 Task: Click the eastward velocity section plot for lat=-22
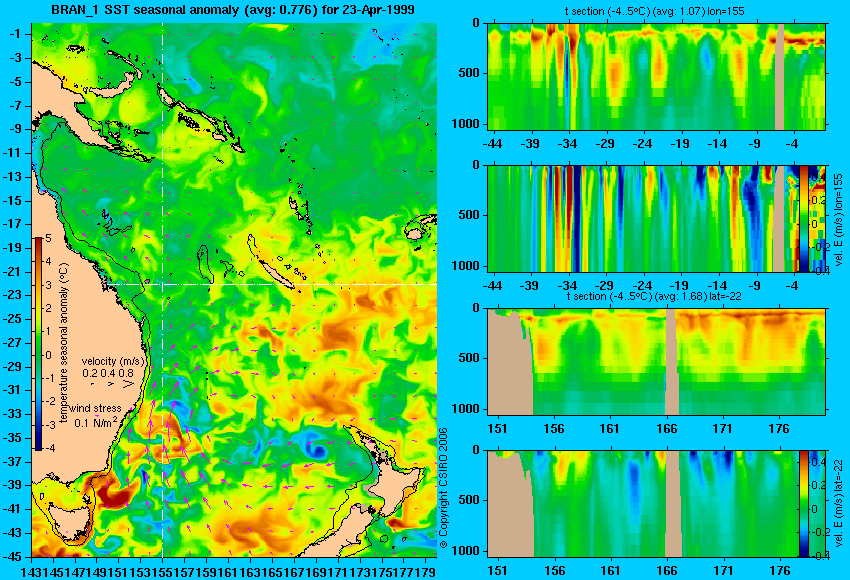(656, 504)
